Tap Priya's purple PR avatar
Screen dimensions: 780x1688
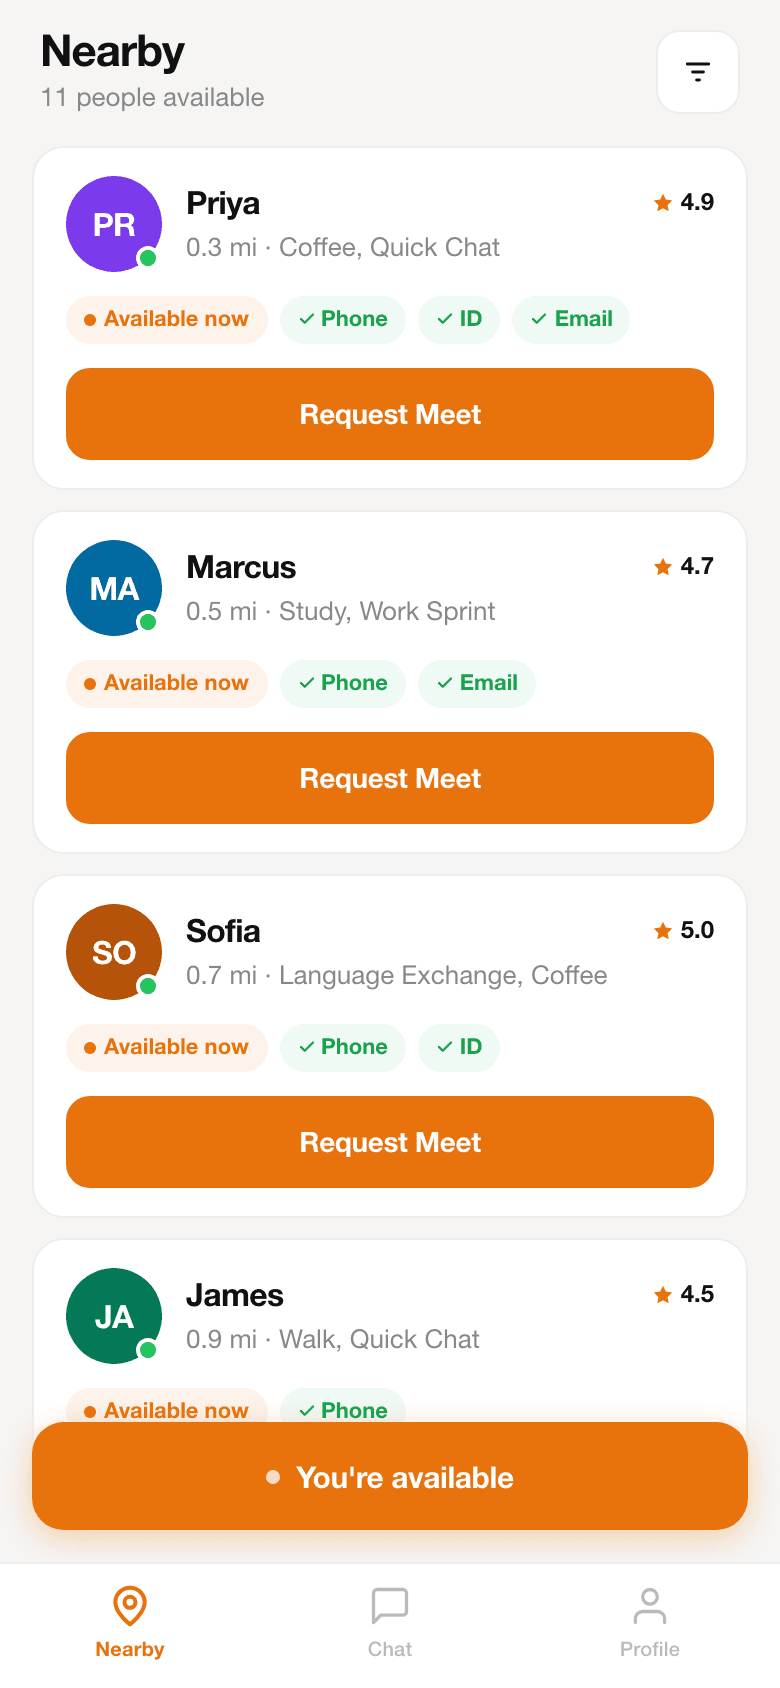pyautogui.click(x=114, y=224)
